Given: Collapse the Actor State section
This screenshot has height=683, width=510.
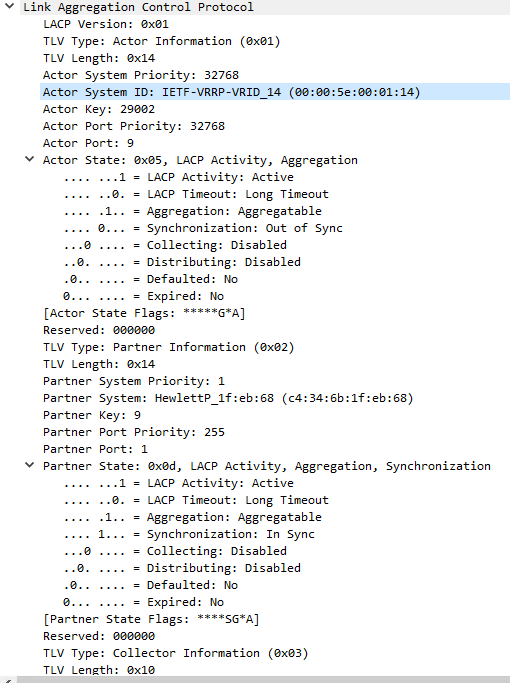Looking at the screenshot, I should pyautogui.click(x=30, y=159).
